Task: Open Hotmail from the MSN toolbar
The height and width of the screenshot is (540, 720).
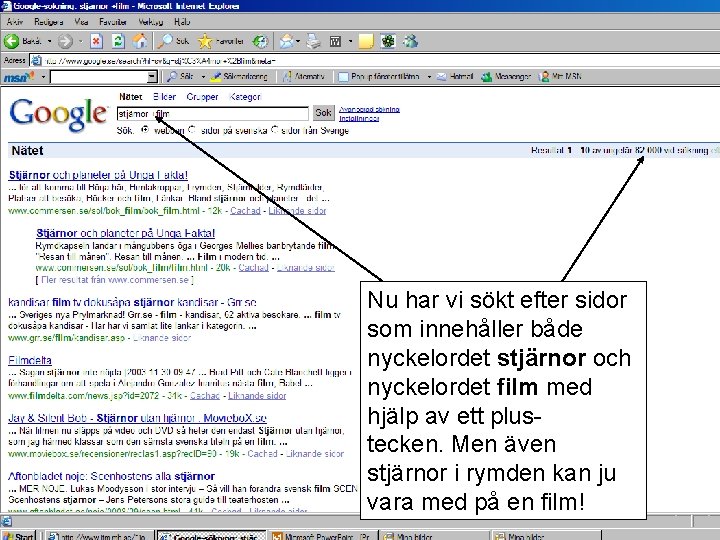Action: 455,77
